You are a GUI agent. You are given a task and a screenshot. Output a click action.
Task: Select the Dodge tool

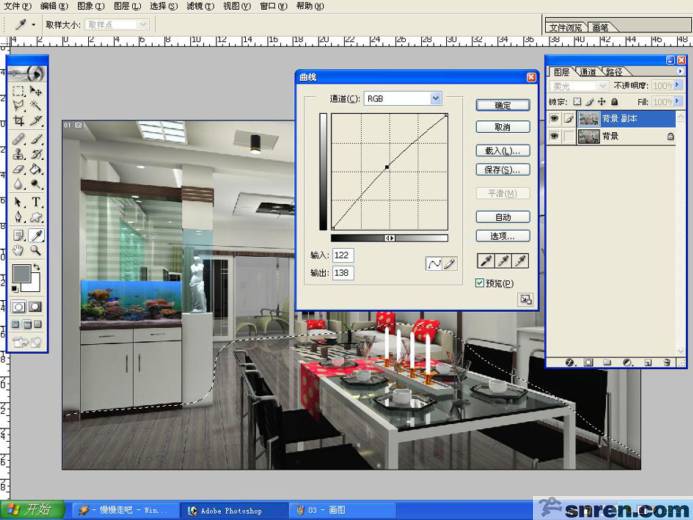click(36, 184)
